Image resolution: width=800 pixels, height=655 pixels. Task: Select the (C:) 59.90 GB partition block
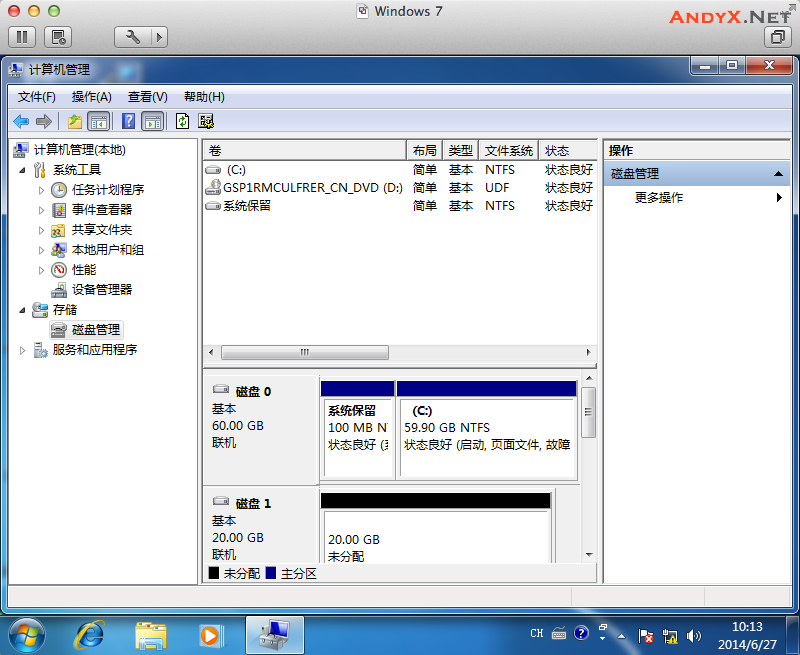tap(487, 431)
